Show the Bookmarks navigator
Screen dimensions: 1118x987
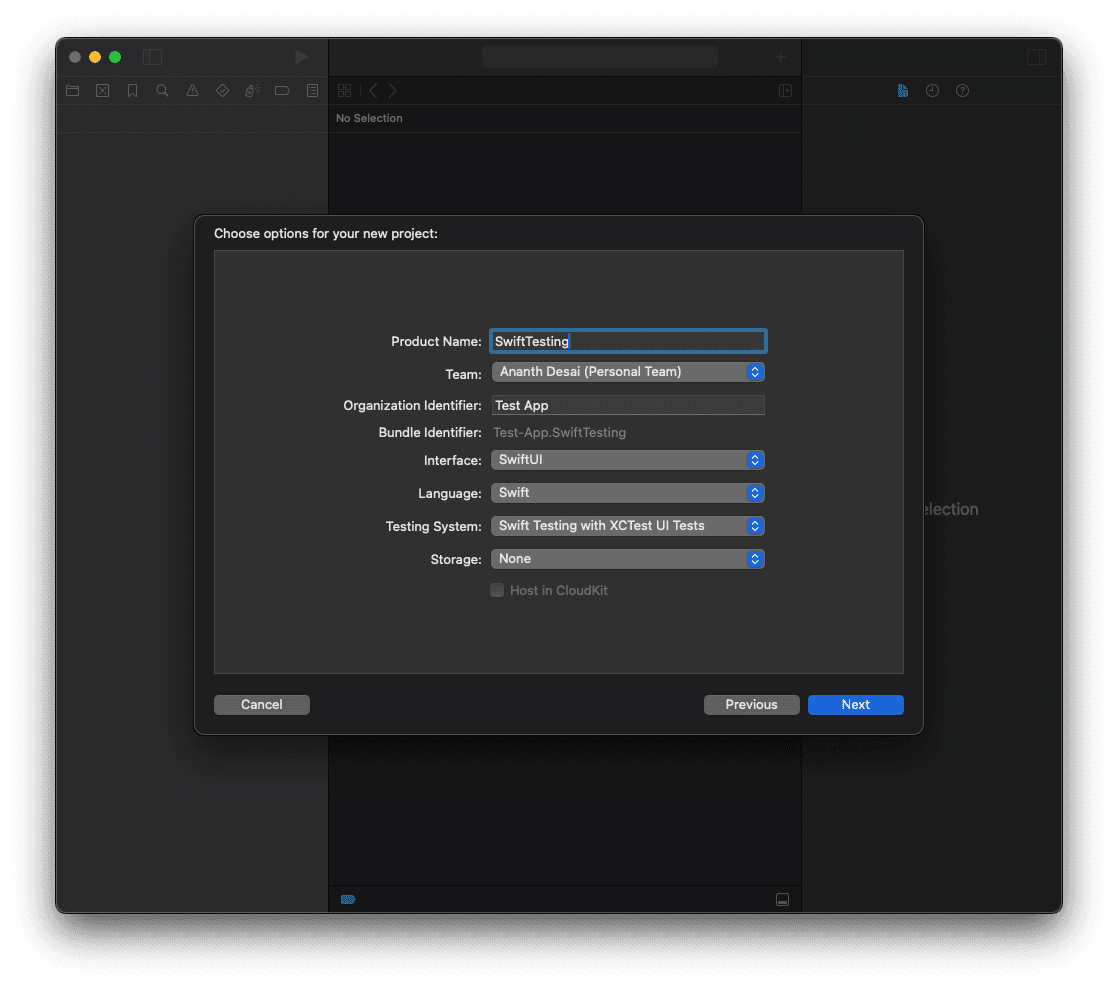pos(132,90)
